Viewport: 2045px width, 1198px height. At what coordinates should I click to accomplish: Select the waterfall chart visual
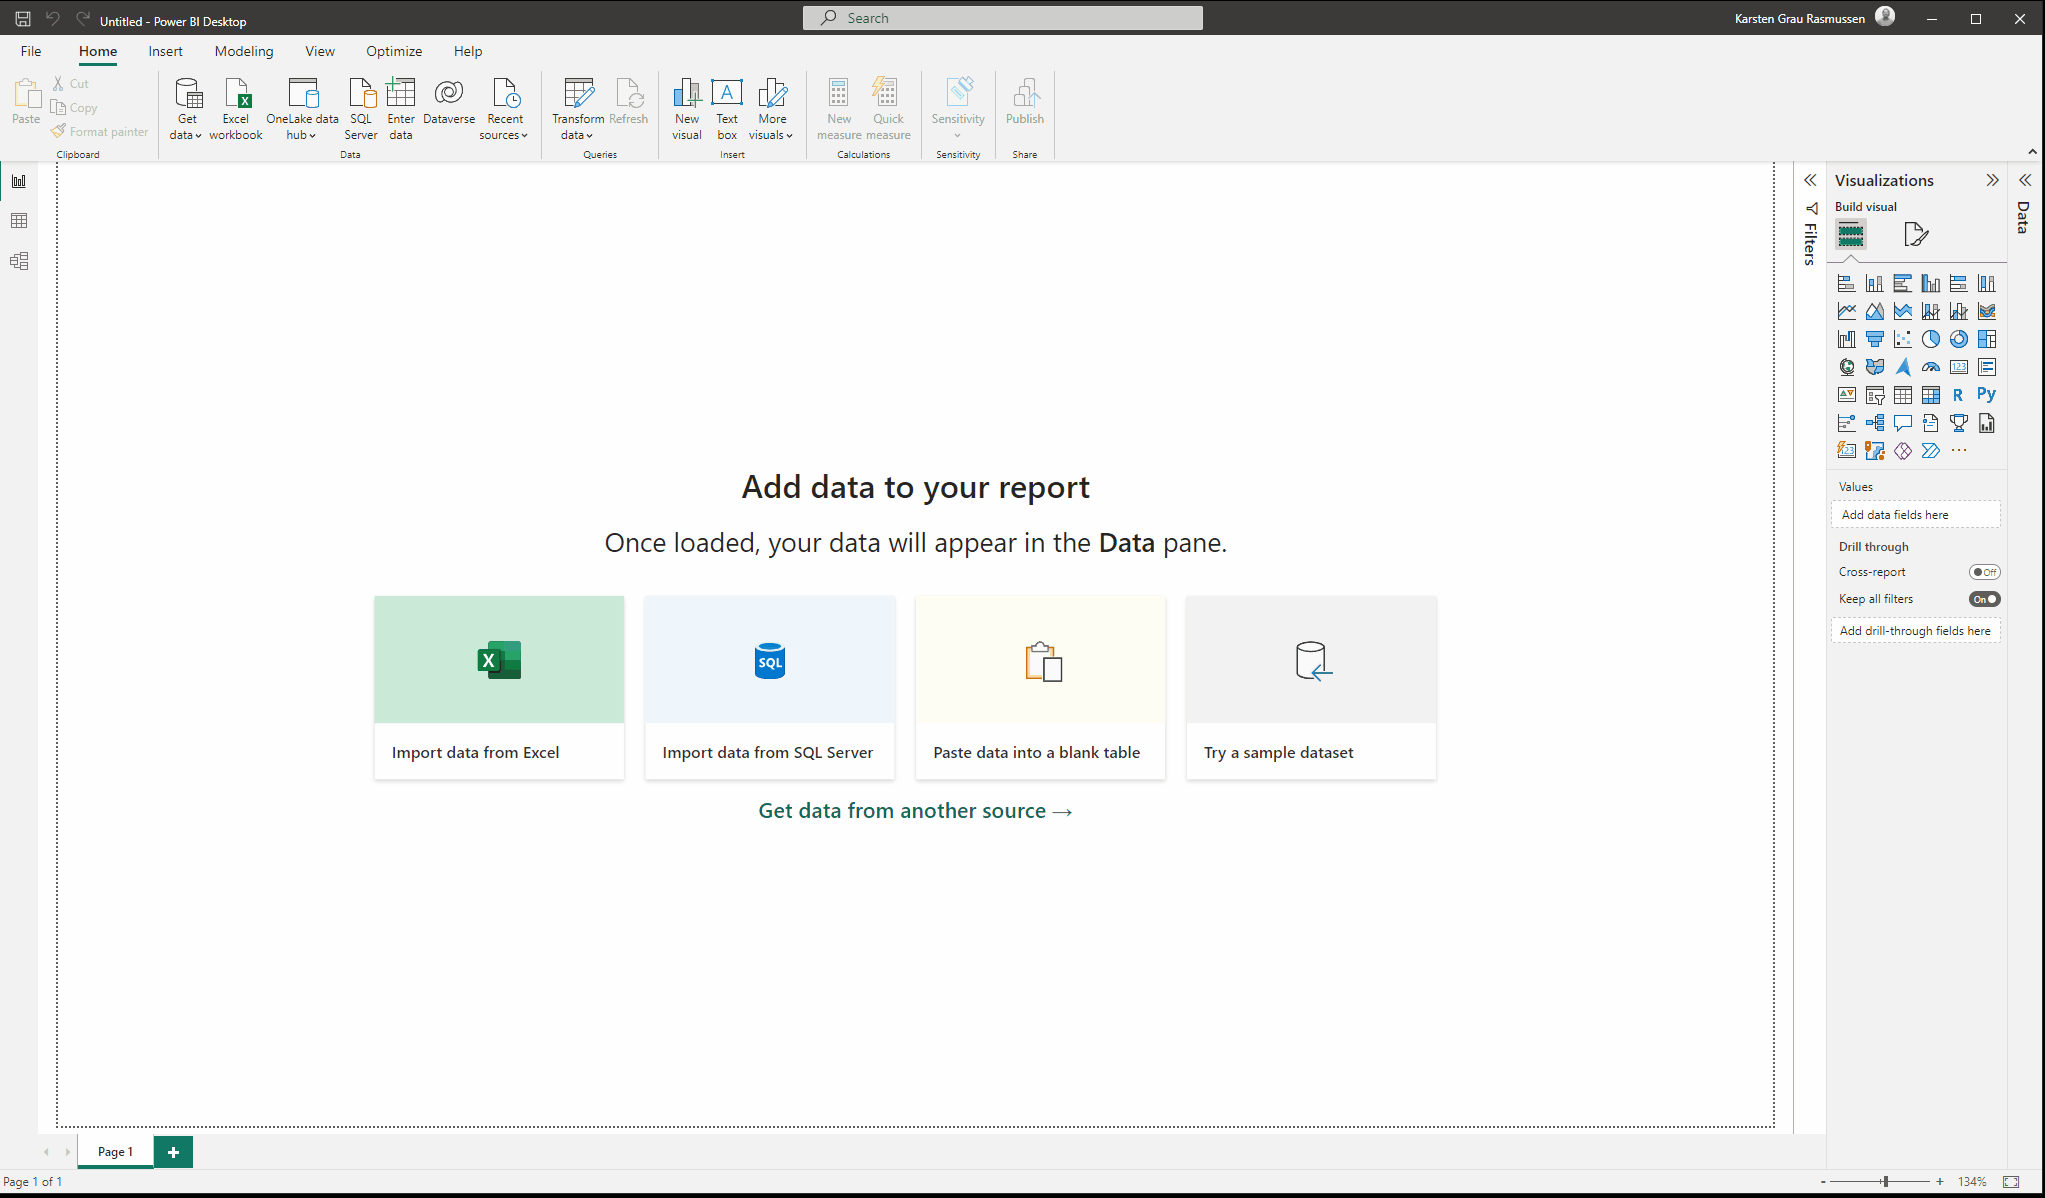click(1847, 340)
